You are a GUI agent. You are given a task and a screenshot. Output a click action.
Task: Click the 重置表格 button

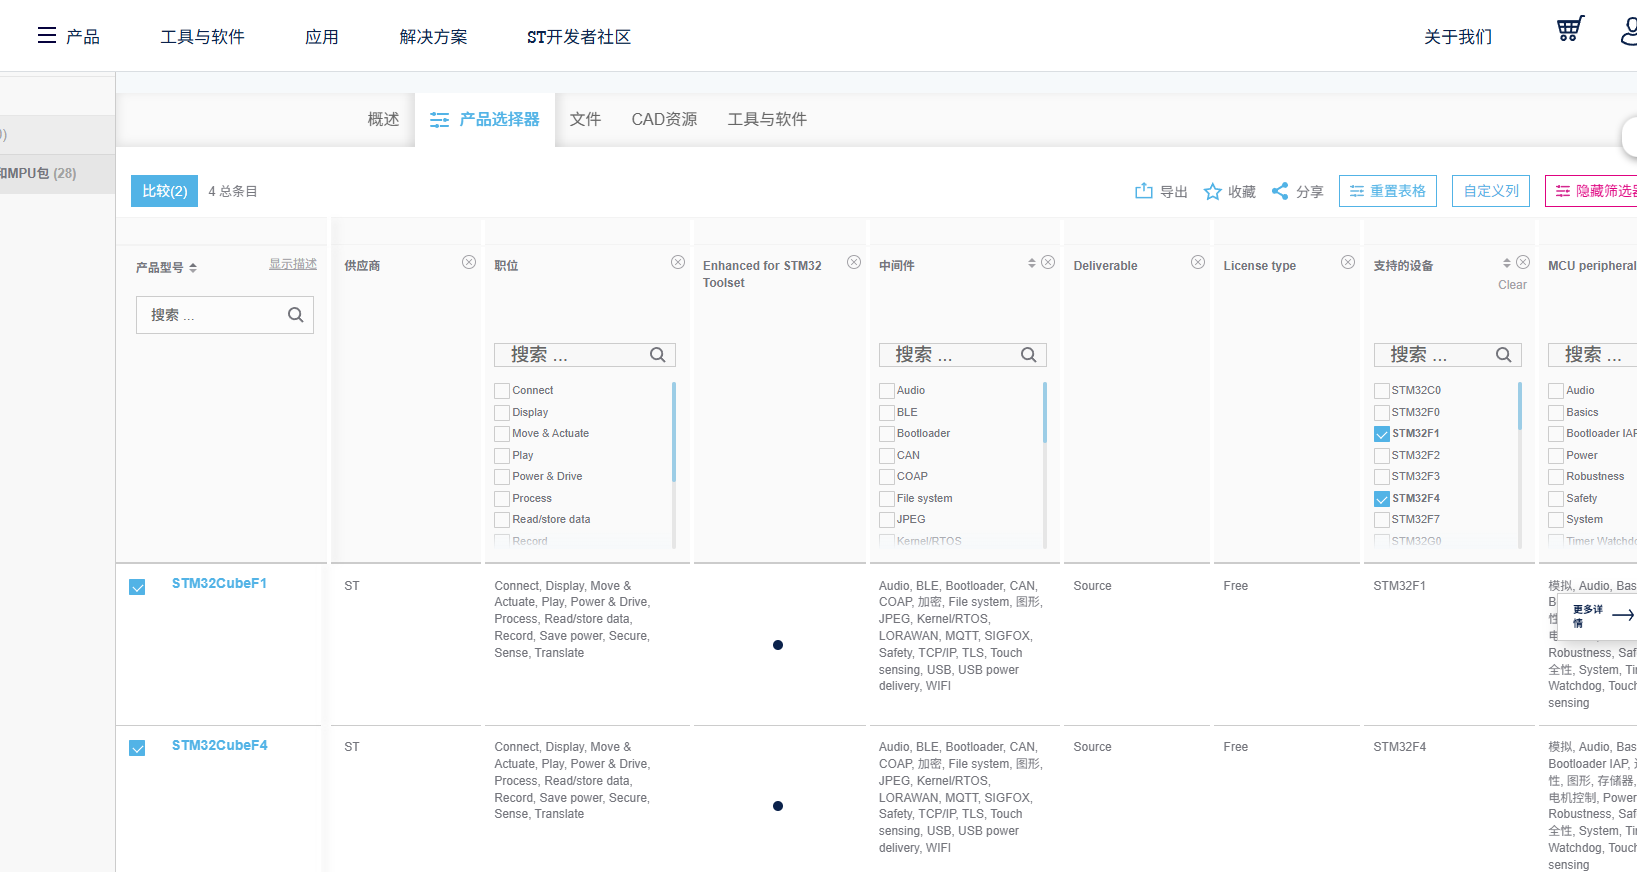[1388, 191]
